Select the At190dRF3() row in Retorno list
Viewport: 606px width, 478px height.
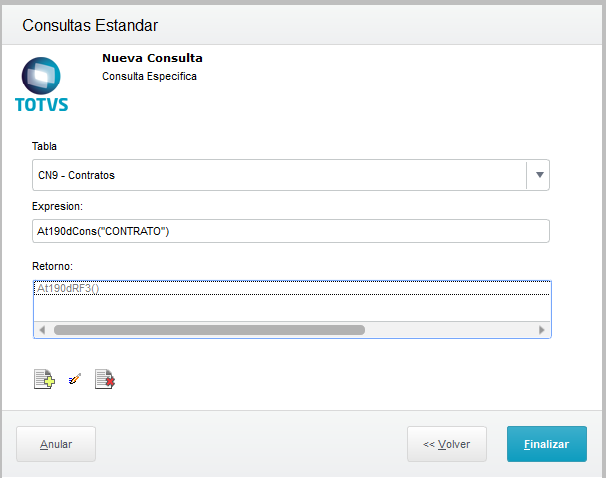(x=292, y=288)
